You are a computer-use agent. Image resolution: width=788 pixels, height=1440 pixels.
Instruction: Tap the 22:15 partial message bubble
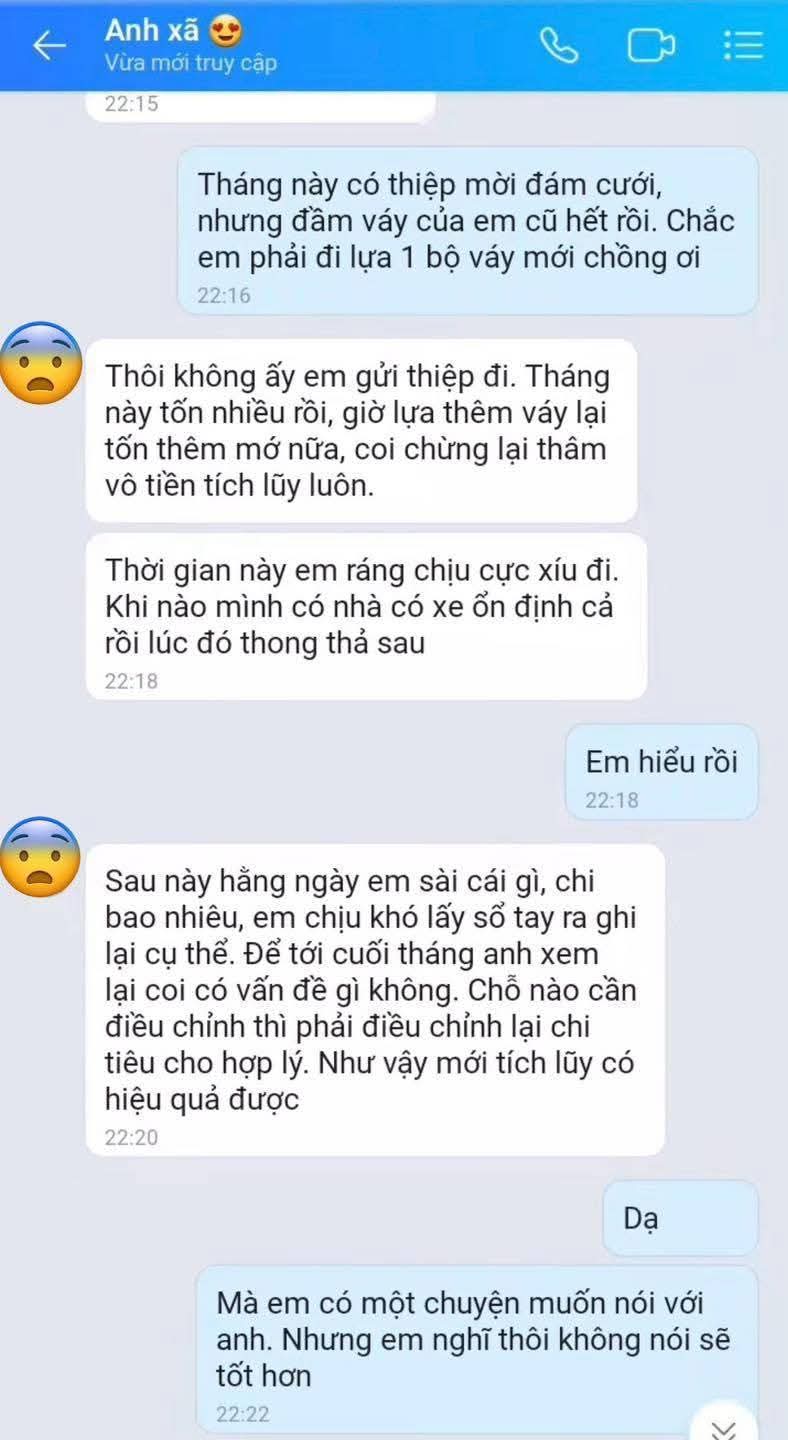pyautogui.click(x=260, y=105)
